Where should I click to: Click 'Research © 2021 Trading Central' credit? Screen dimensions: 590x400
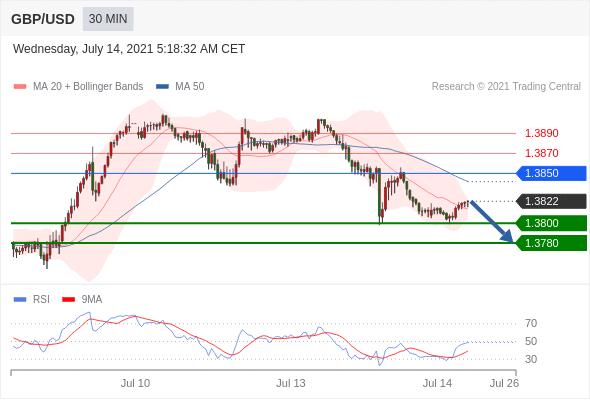pos(506,87)
